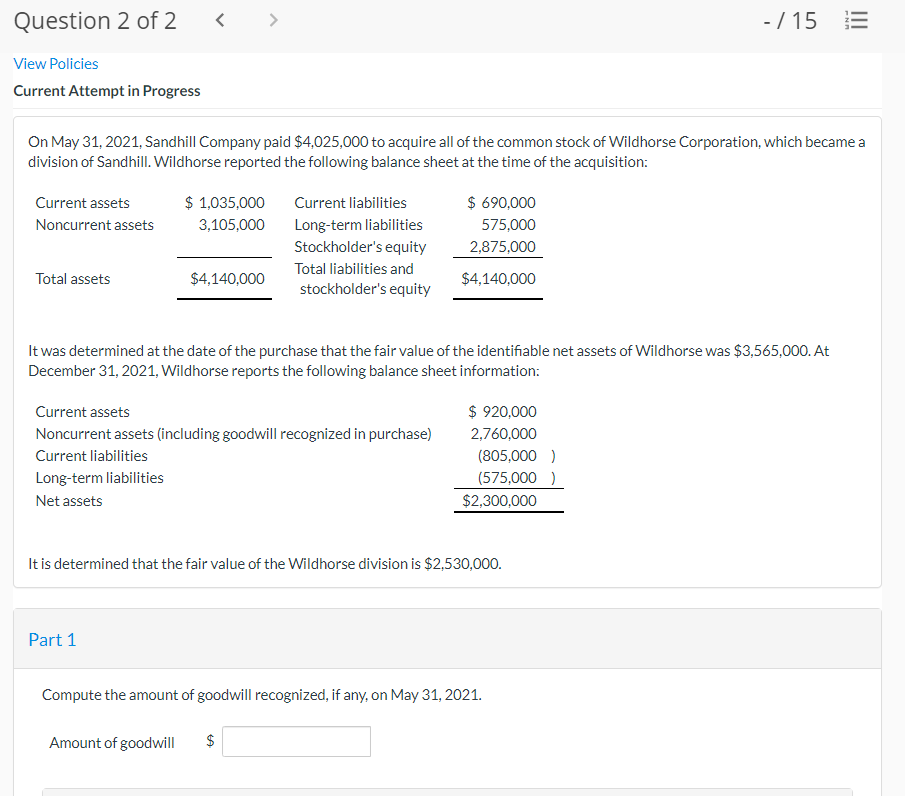This screenshot has height=796, width=905.
Task: Click the dollar sign beside the answer box
Action: 209,740
